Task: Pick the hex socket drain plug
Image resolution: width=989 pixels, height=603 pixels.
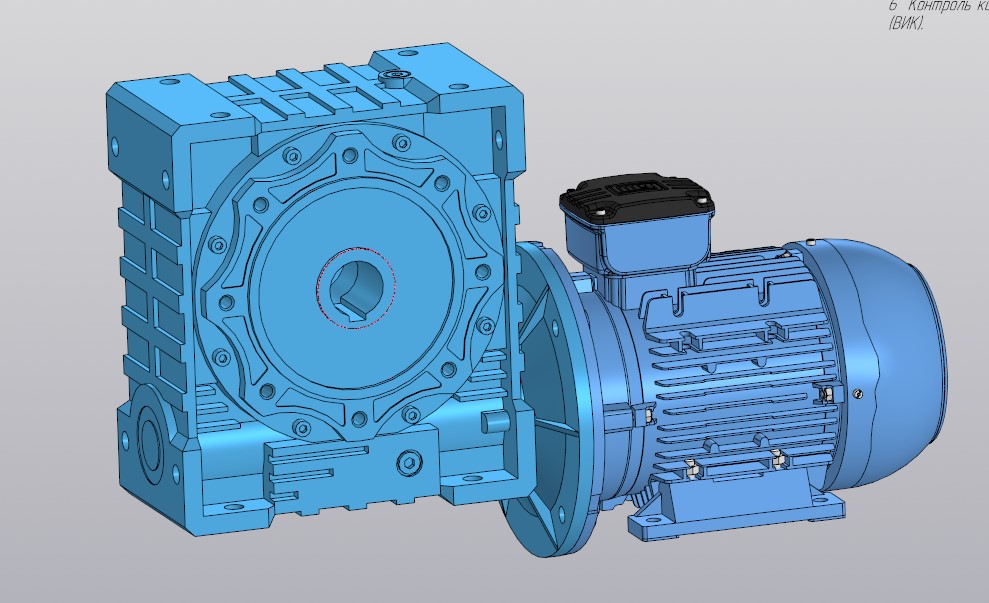Action: [409, 464]
